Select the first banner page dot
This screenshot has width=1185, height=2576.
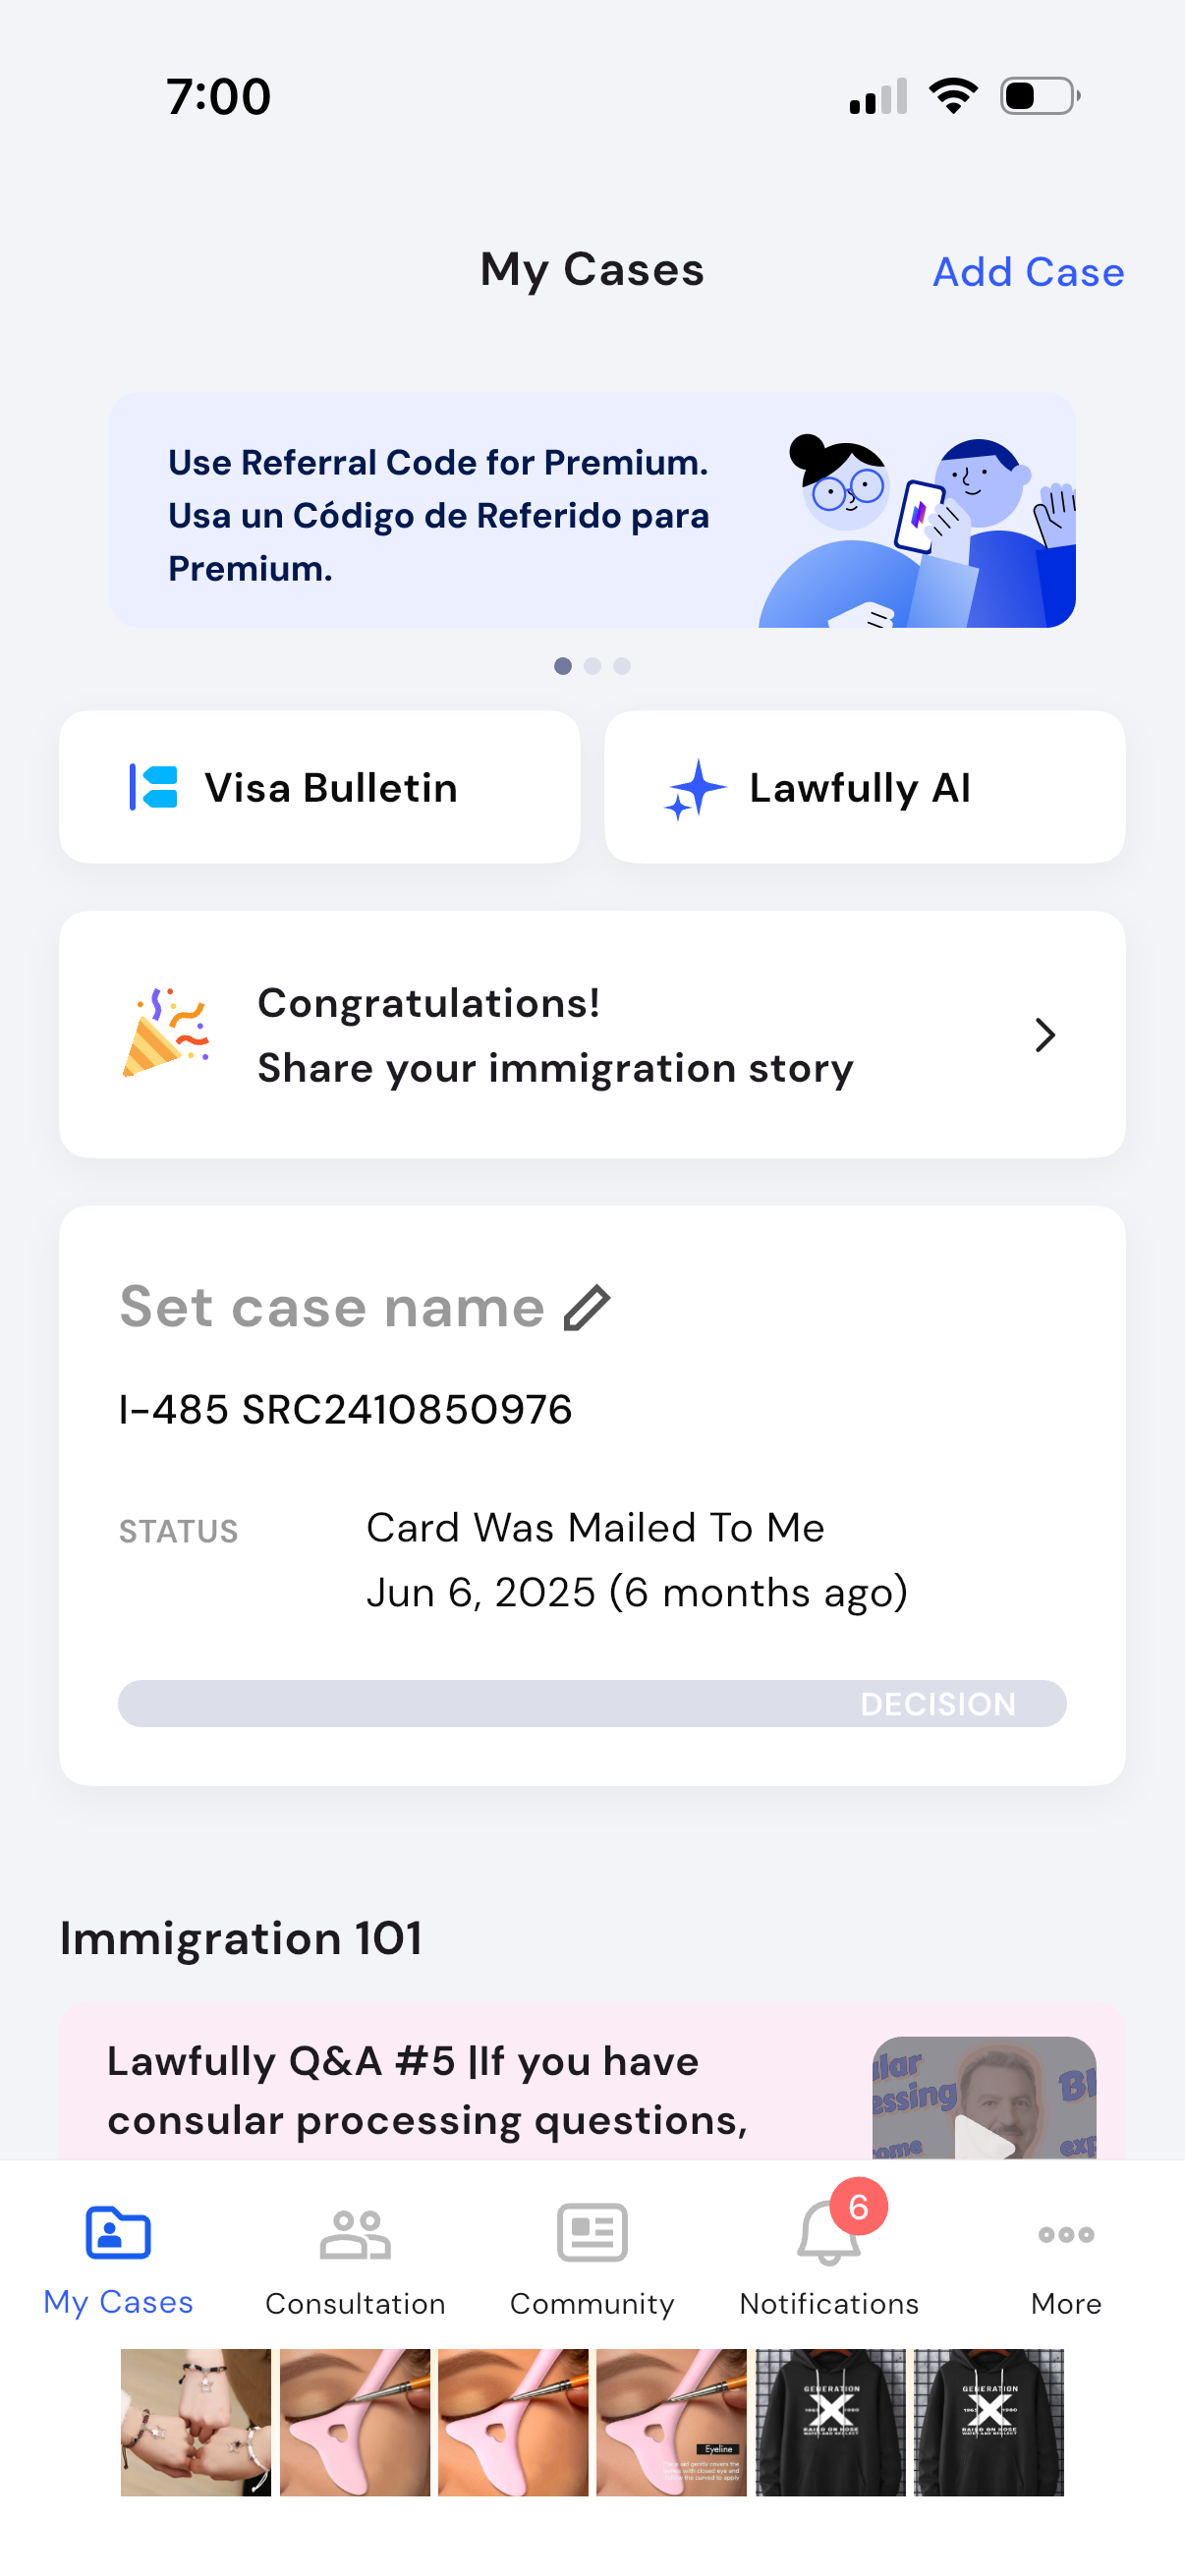(563, 666)
